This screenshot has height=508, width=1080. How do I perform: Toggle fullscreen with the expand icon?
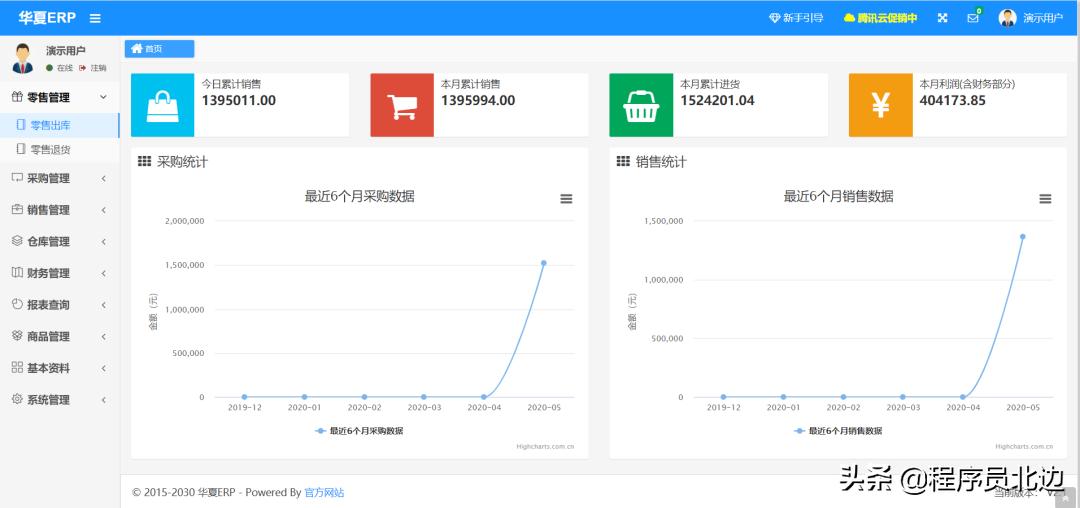coord(942,19)
